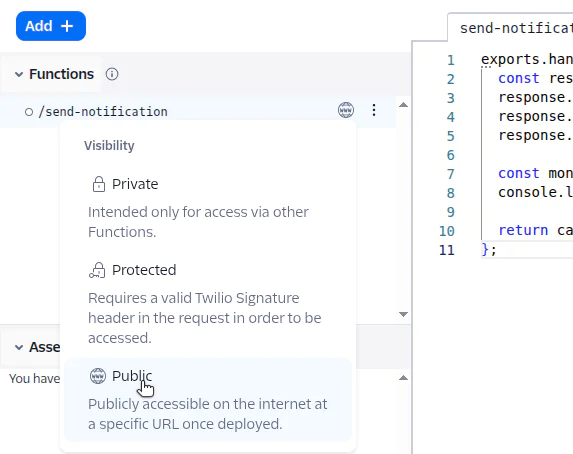The width and height of the screenshot is (573, 454).
Task: Click line number 7 in the editor
Action: point(451,174)
